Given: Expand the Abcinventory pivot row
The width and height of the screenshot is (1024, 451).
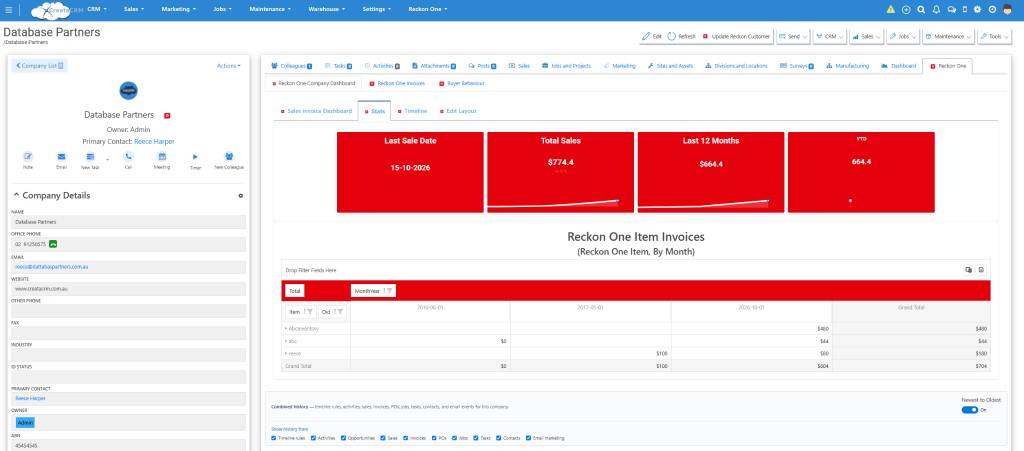Looking at the screenshot, I should 285,329.
